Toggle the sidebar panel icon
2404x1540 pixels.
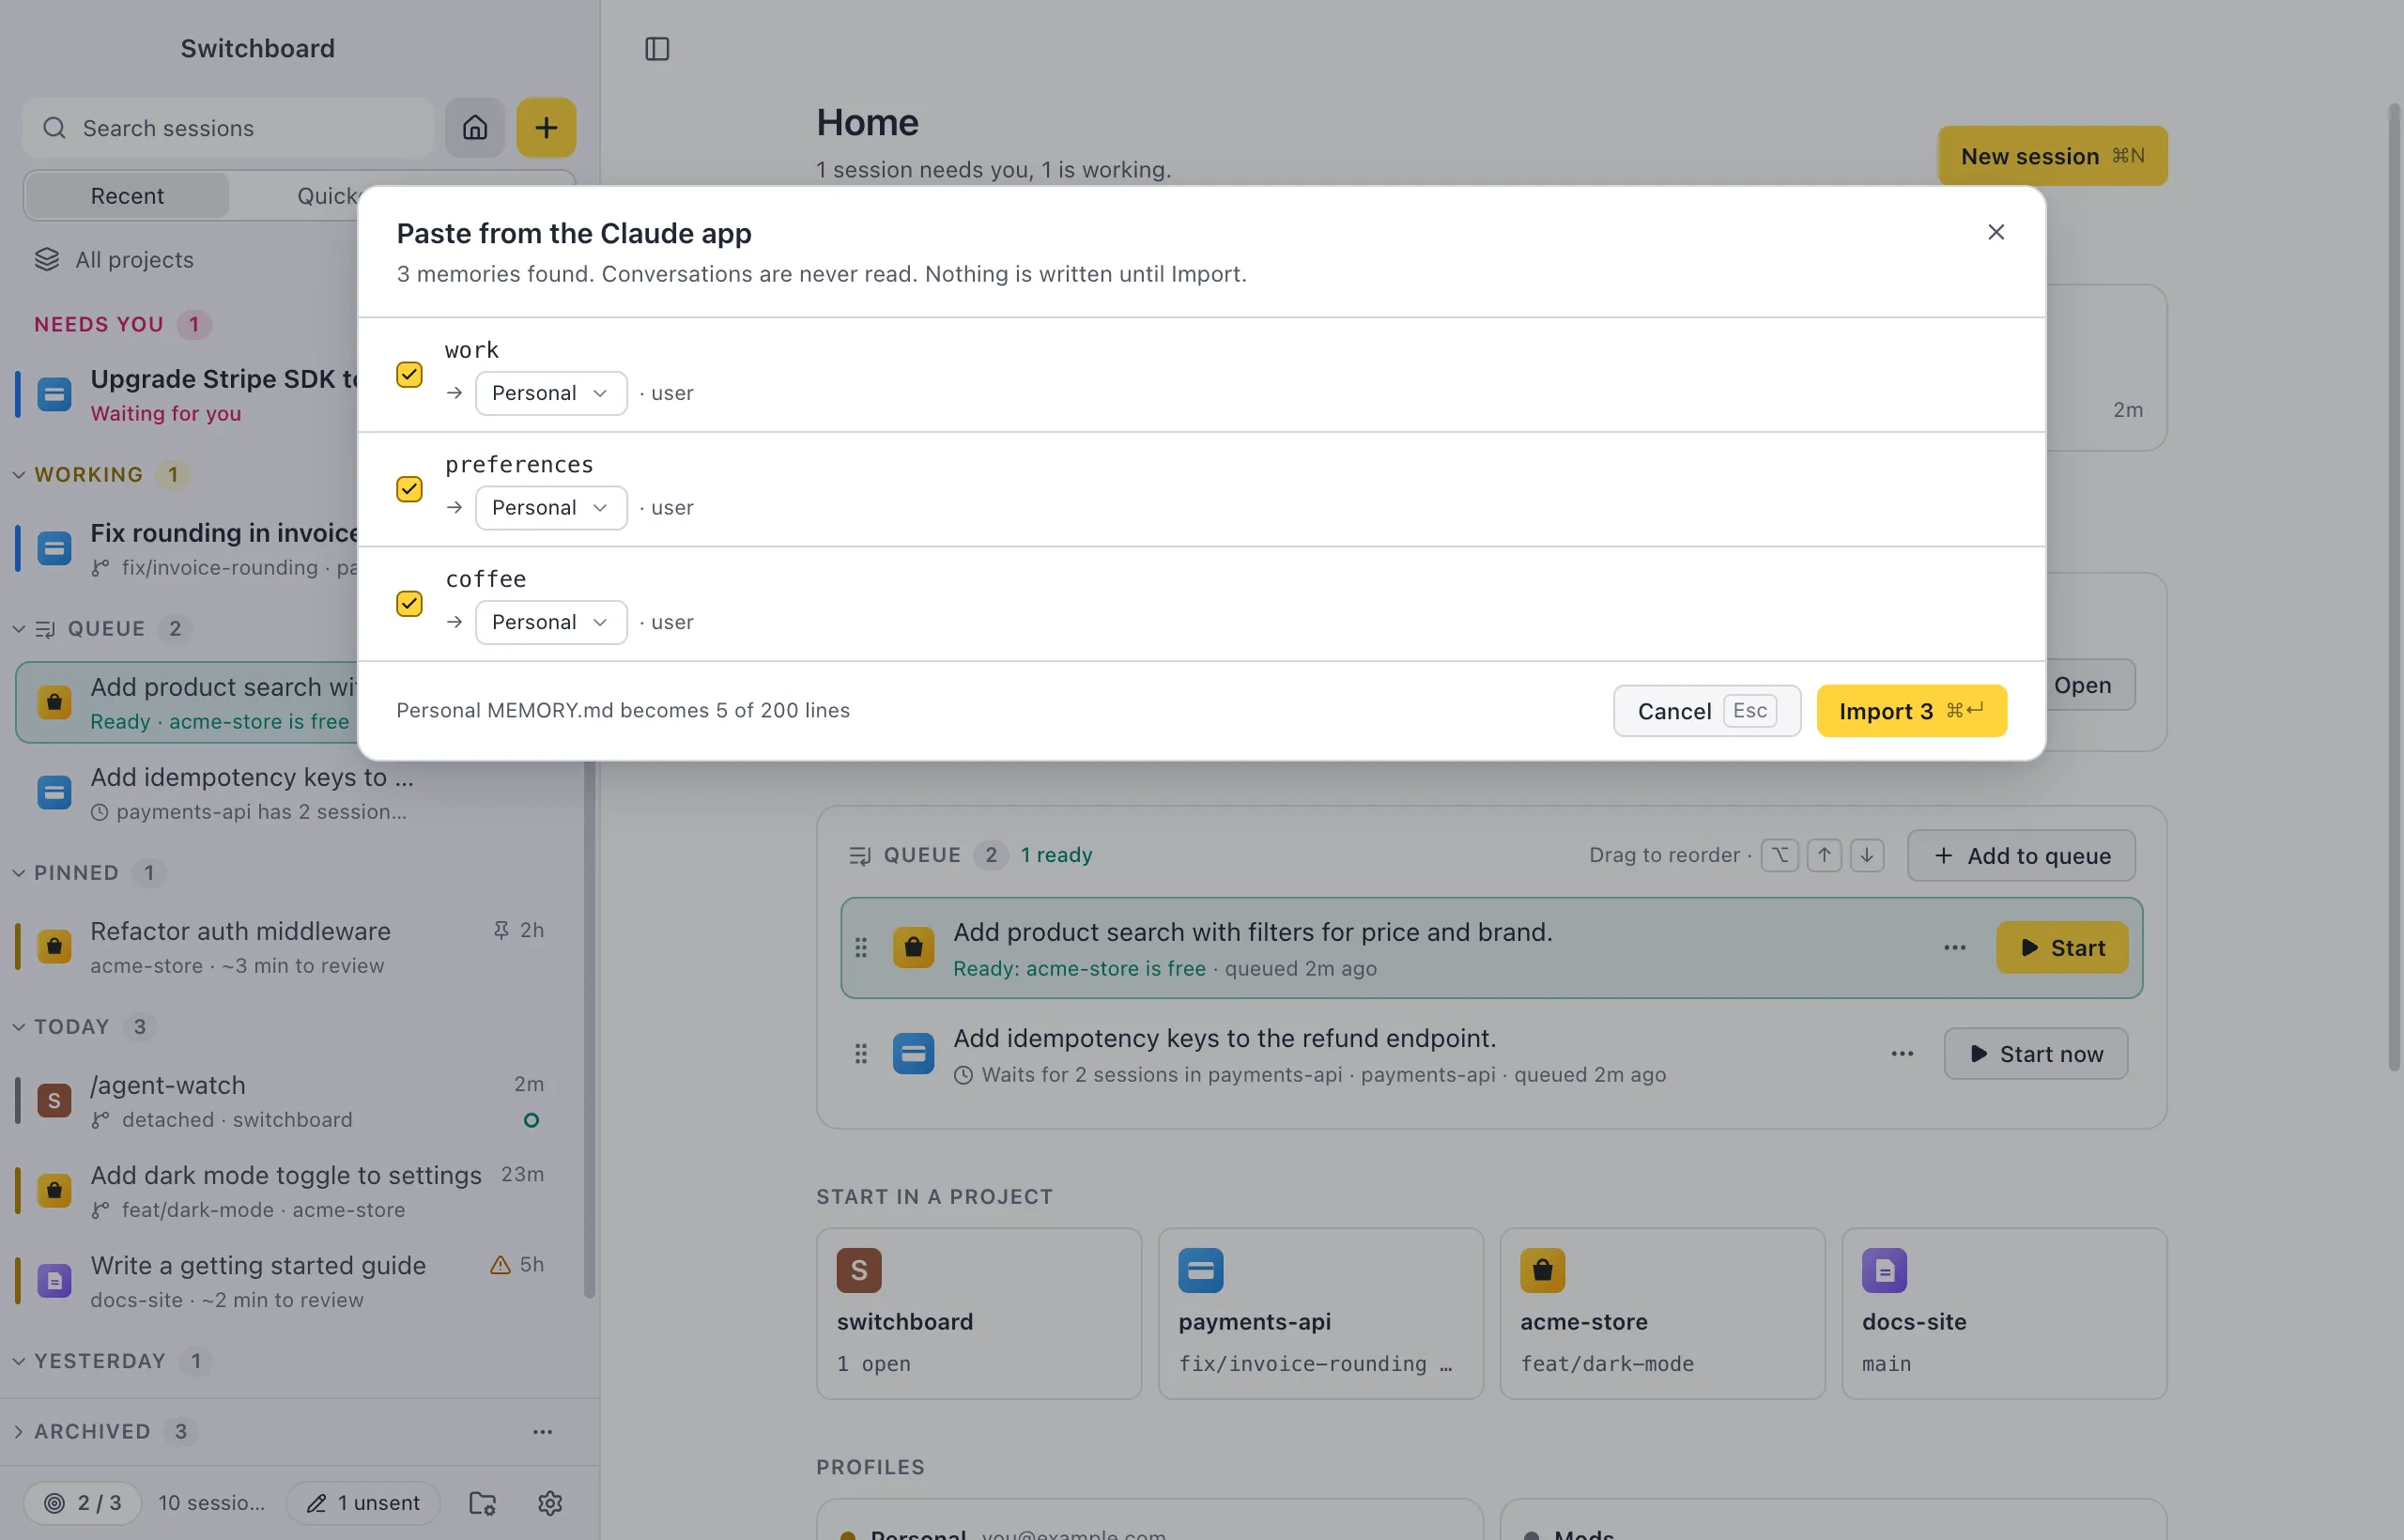coord(657,49)
